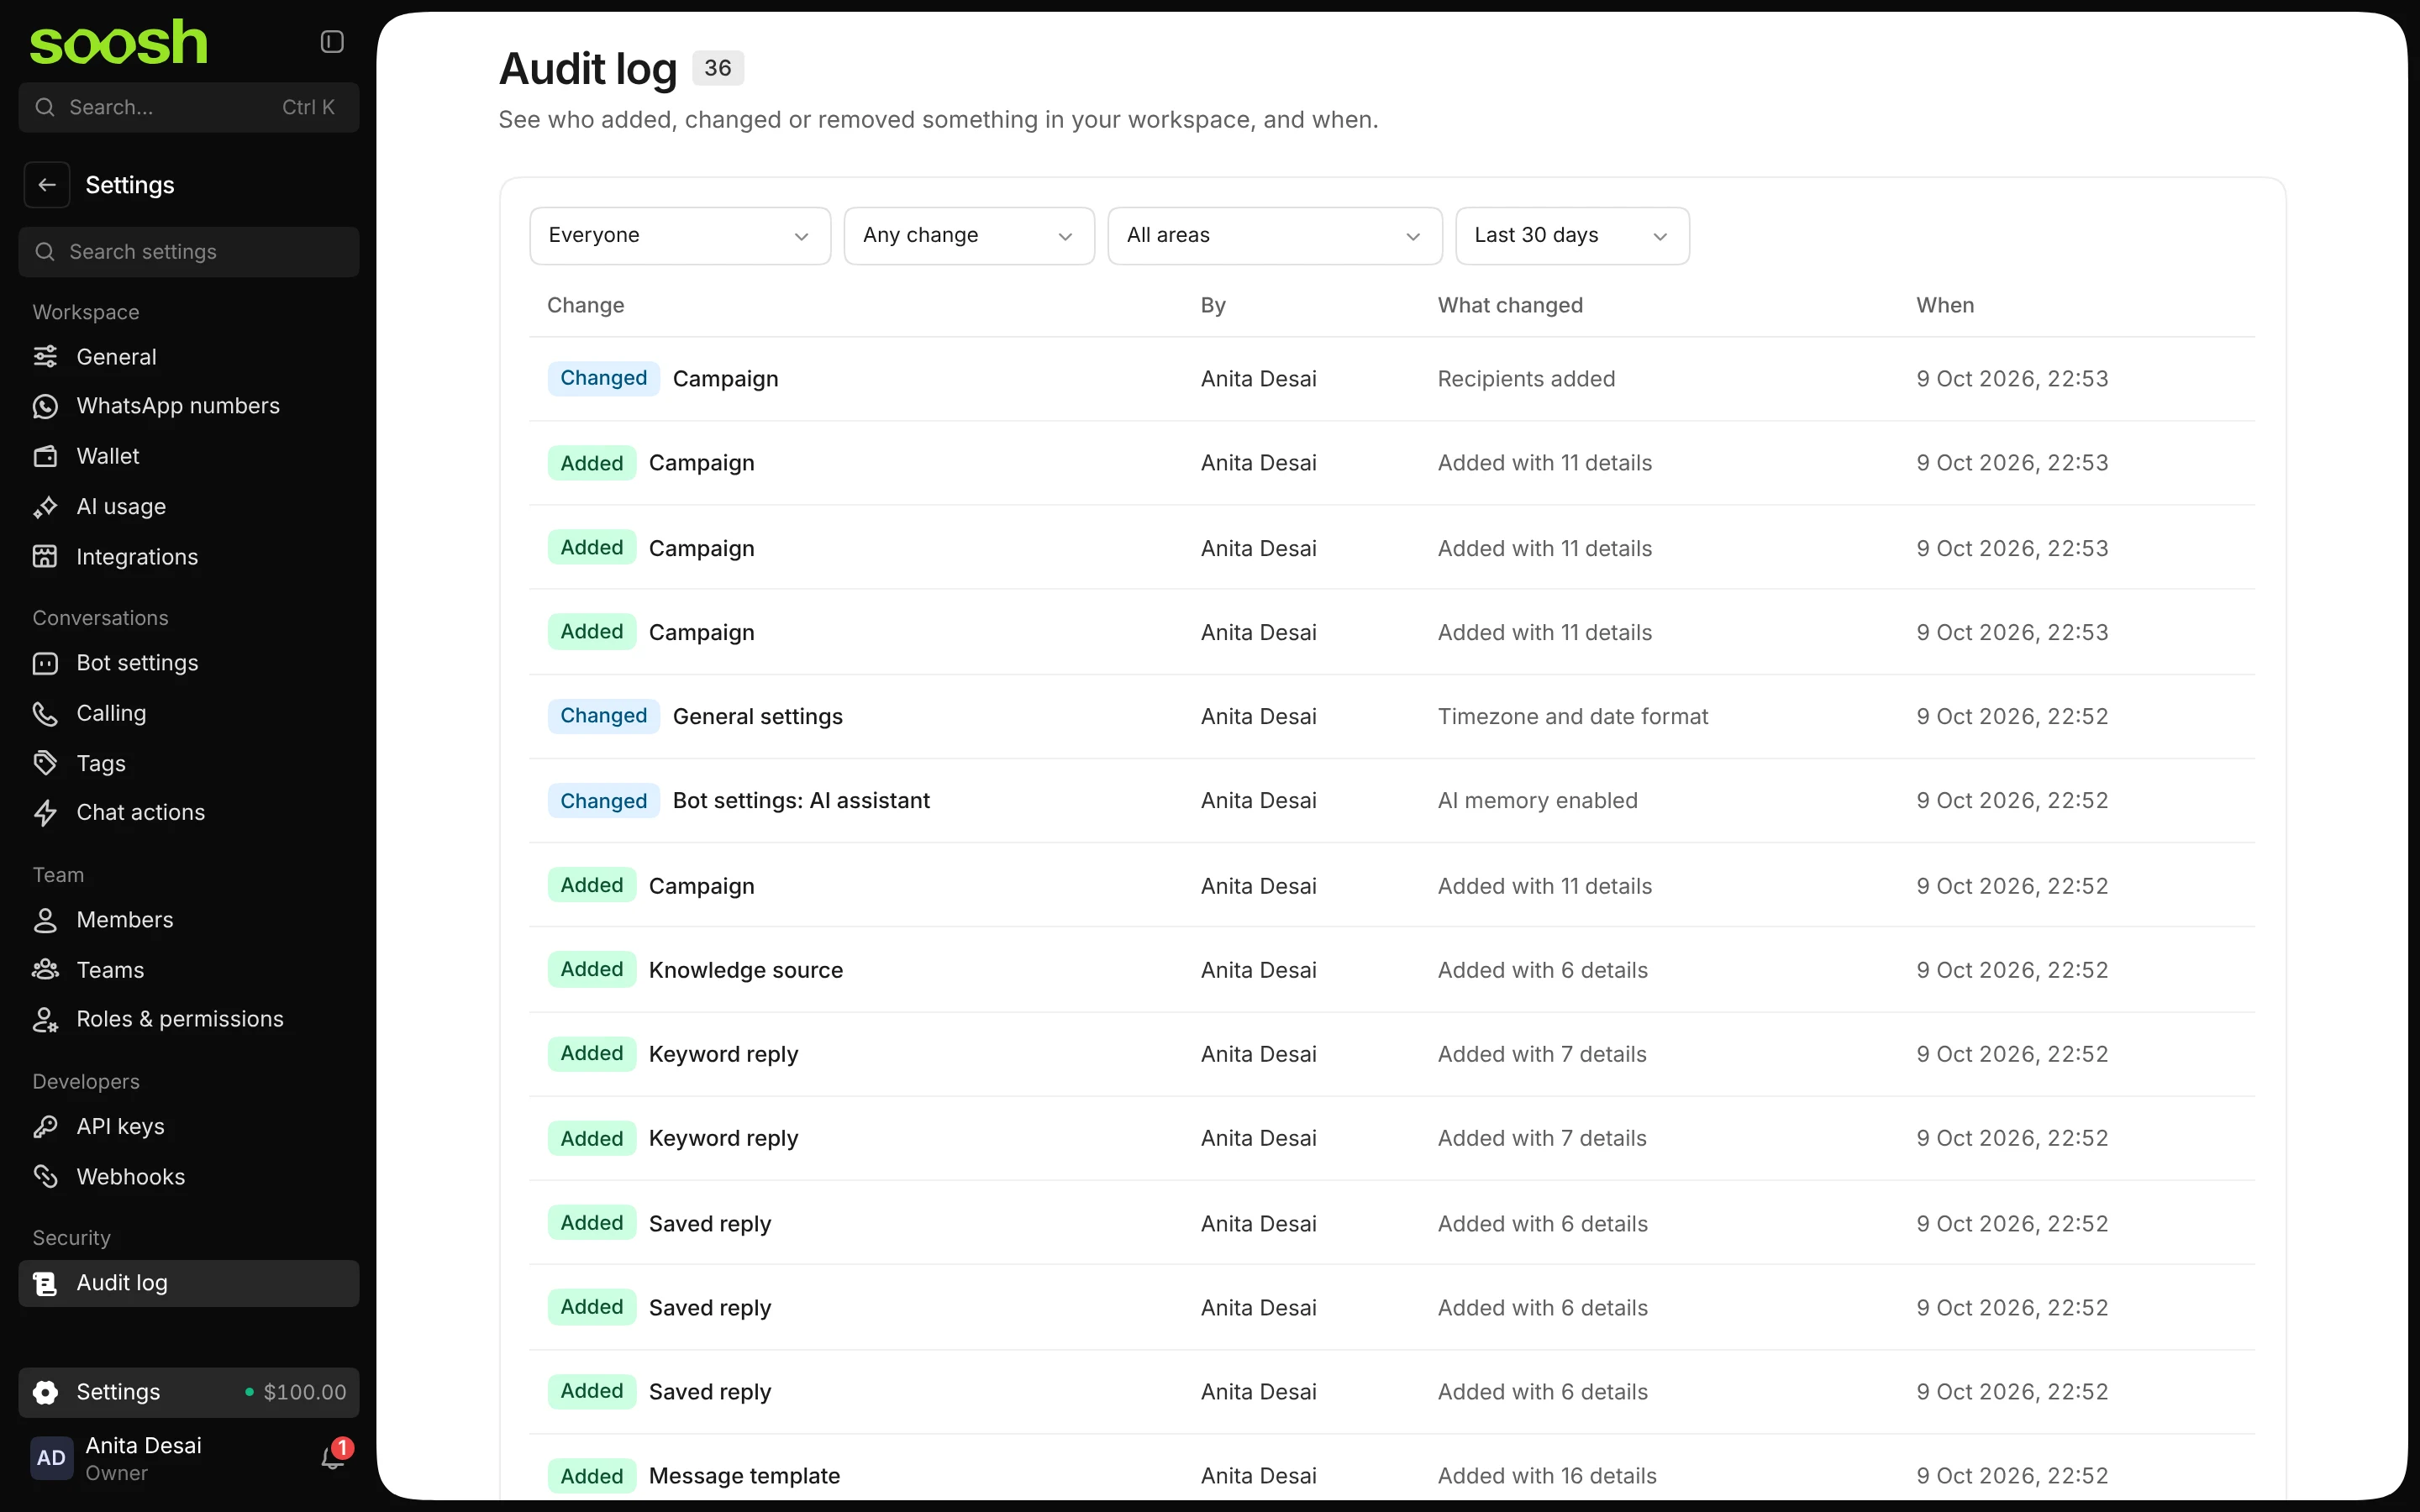
Task: Click the AI usage sparkle icon
Action: pyautogui.click(x=45, y=507)
